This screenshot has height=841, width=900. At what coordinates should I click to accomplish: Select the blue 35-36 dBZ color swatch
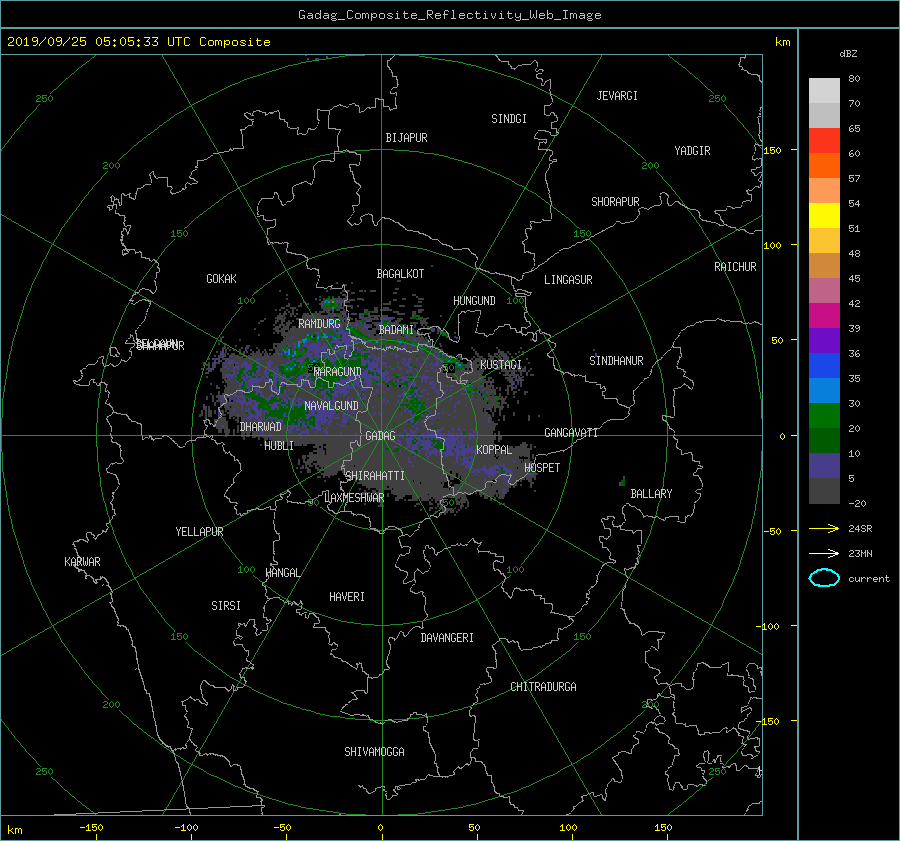[x=824, y=366]
